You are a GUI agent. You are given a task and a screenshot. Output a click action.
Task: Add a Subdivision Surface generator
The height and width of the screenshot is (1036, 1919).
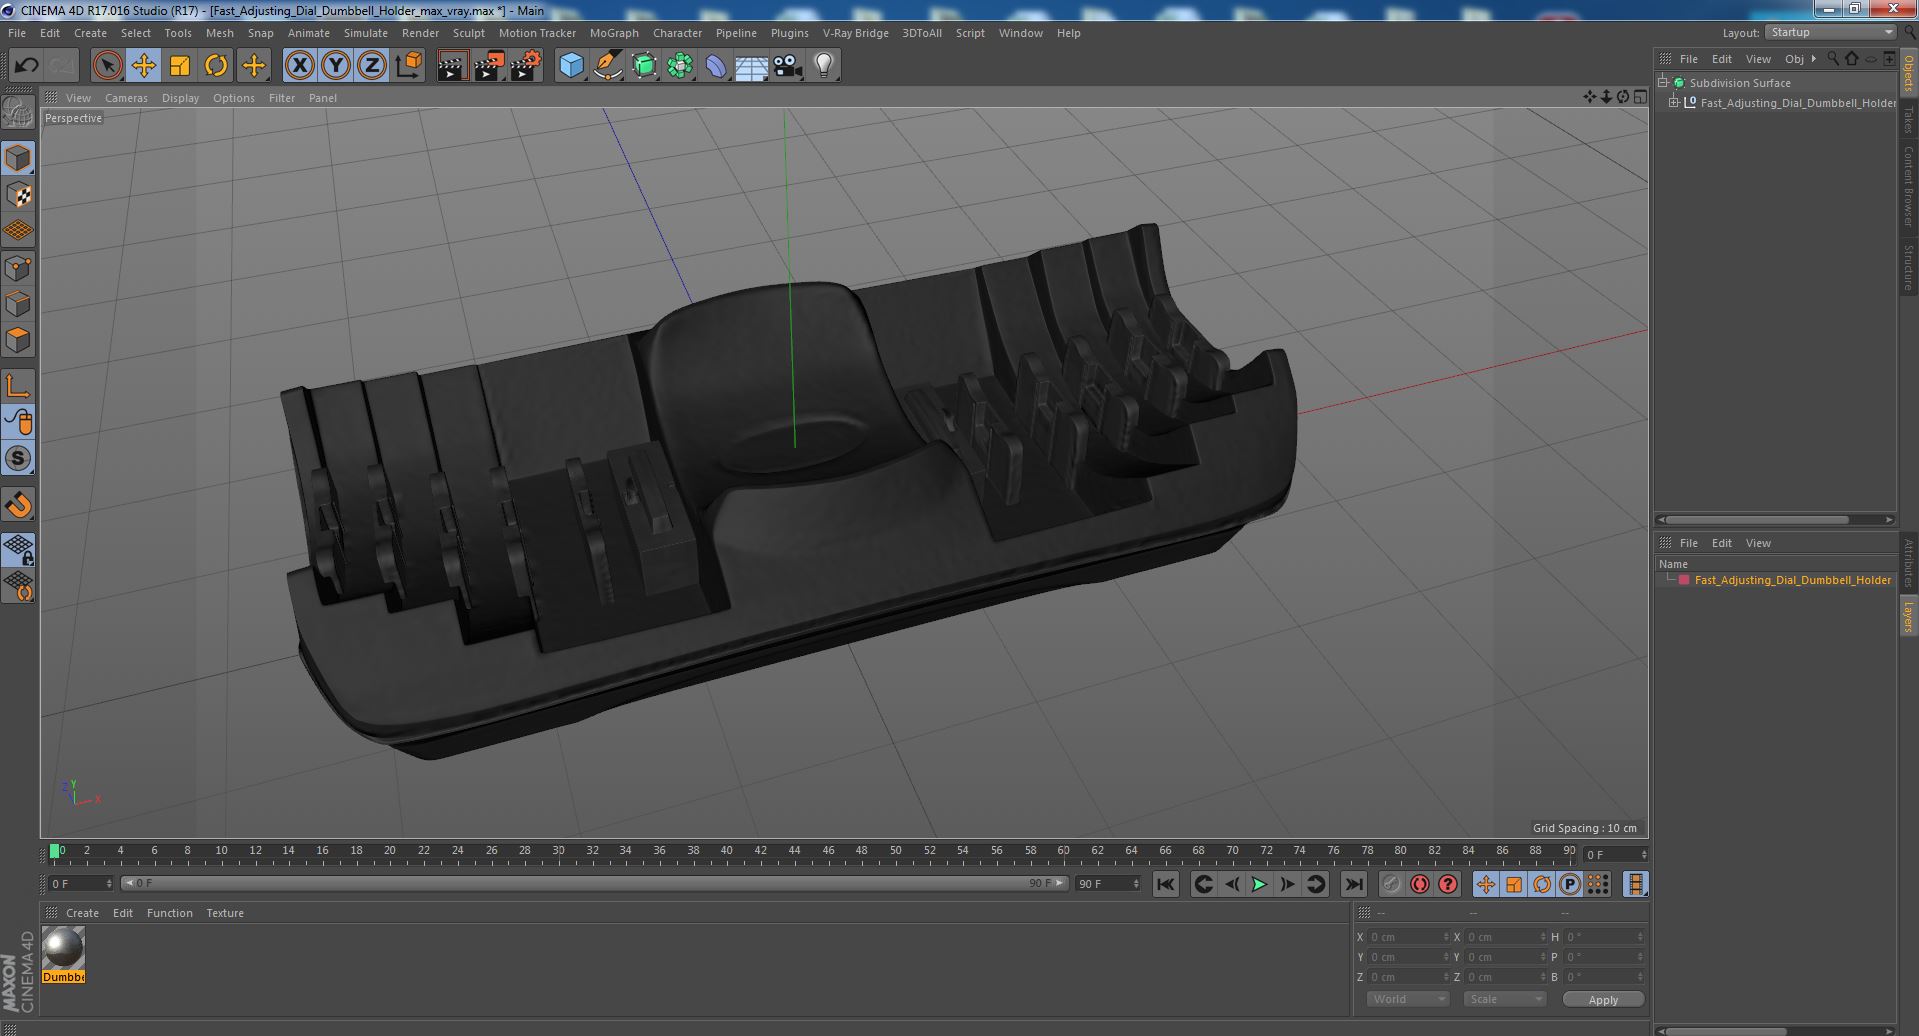click(644, 66)
